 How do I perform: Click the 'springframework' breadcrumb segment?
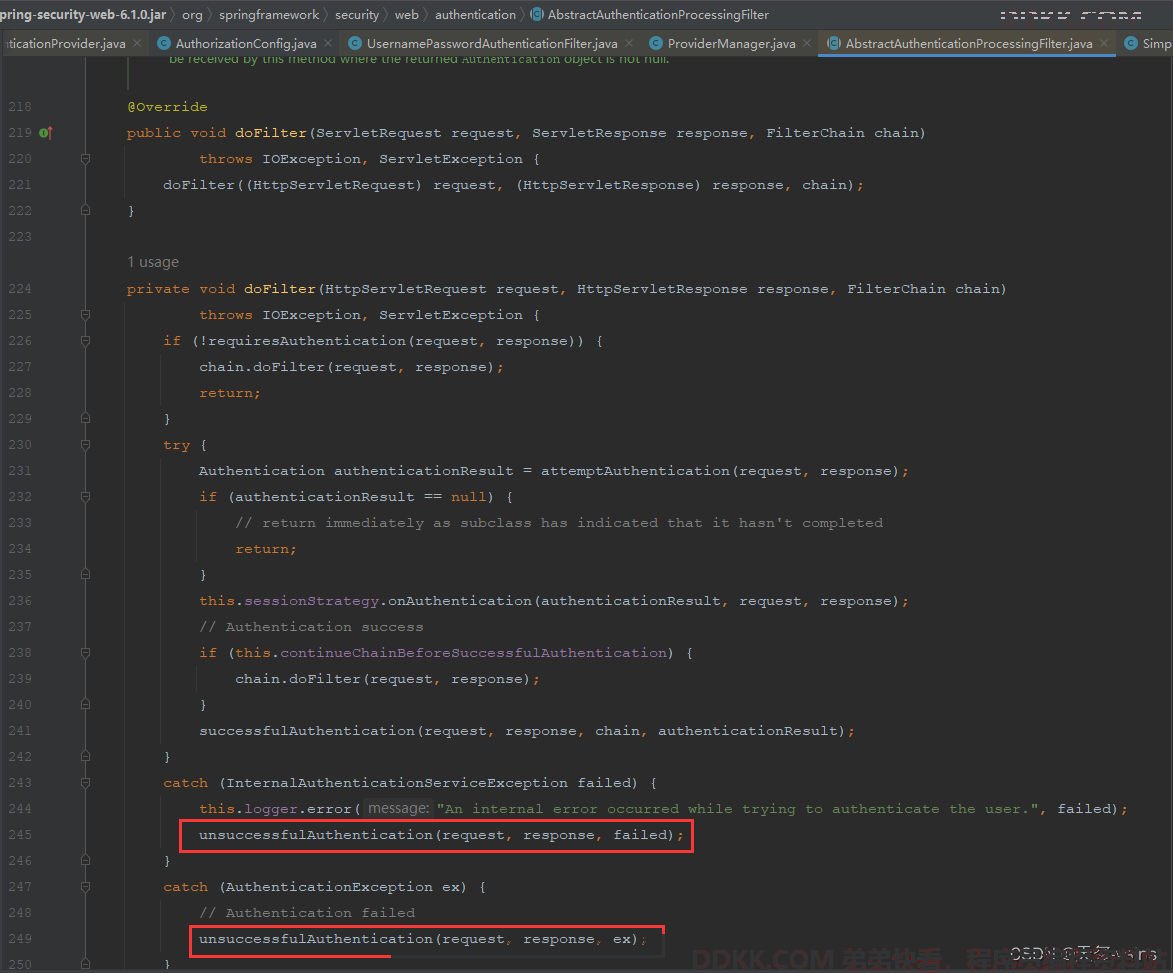[271, 15]
